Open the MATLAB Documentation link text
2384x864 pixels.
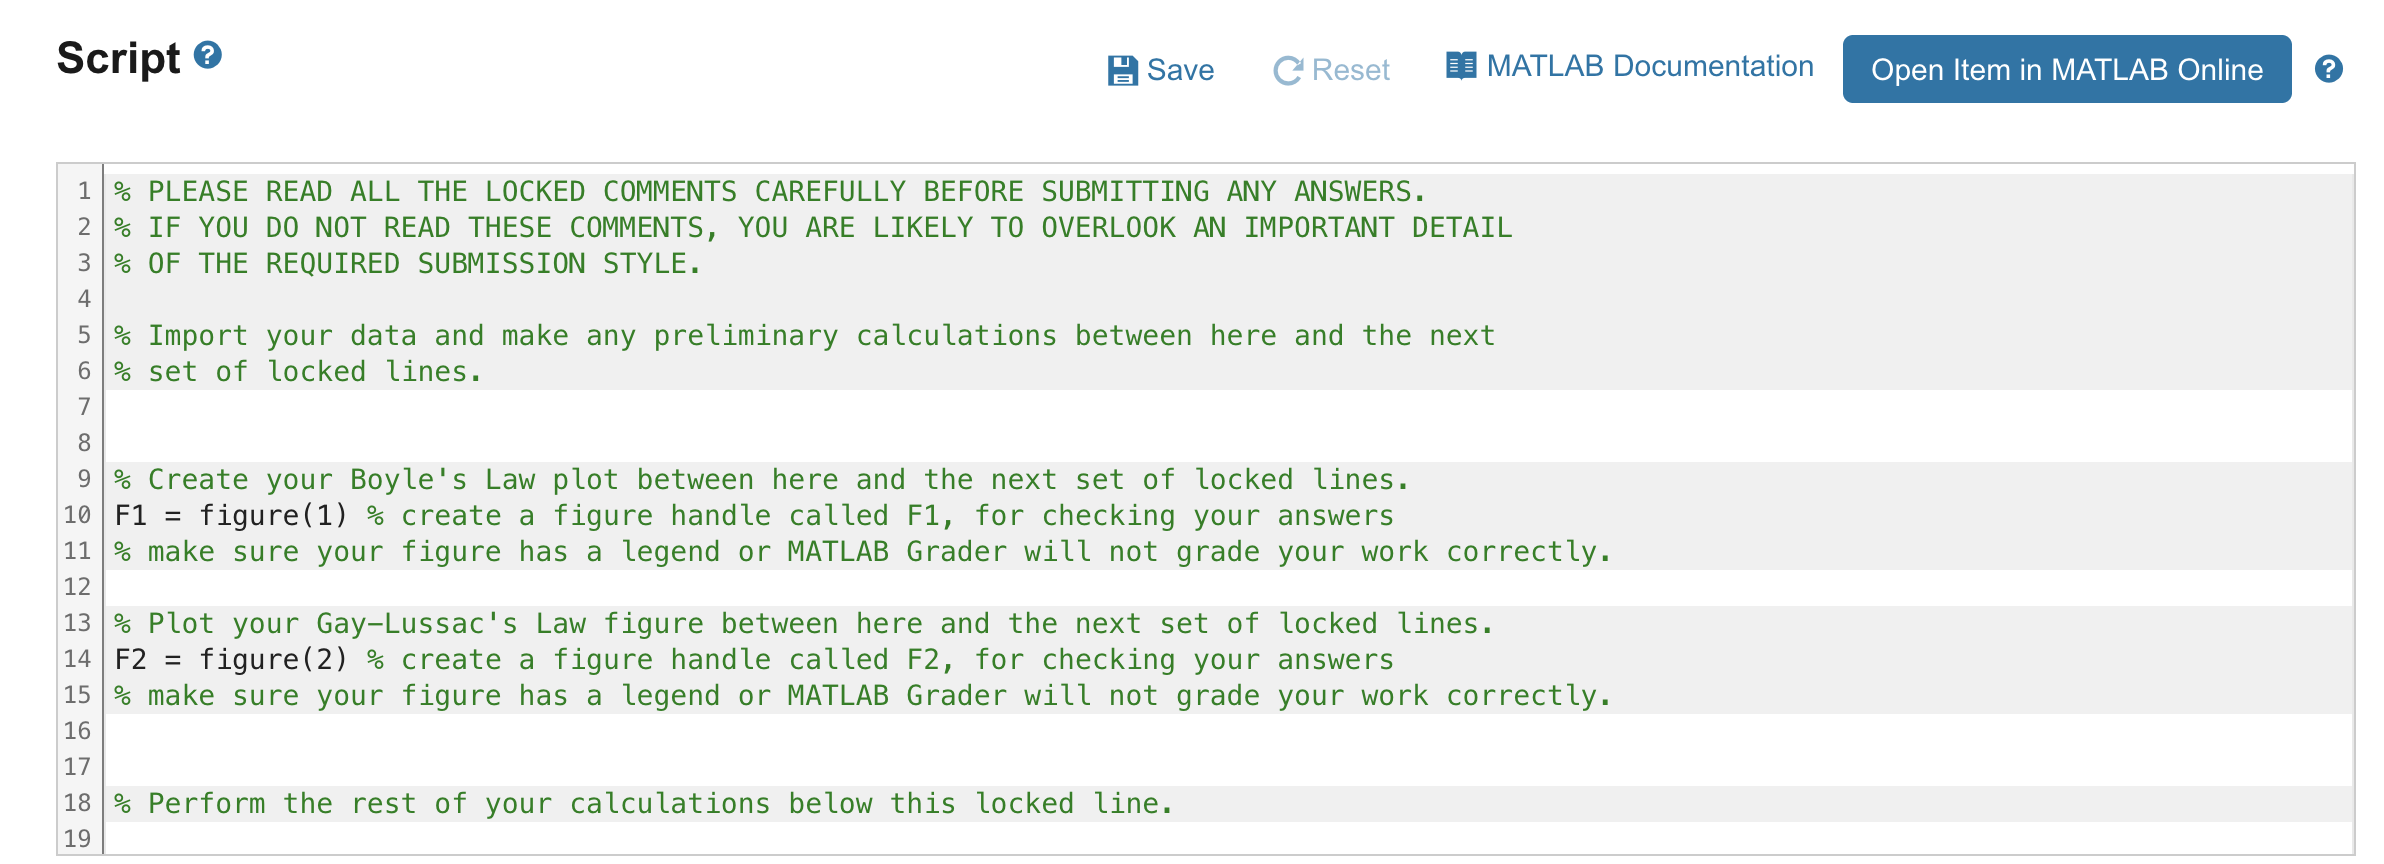(1649, 66)
